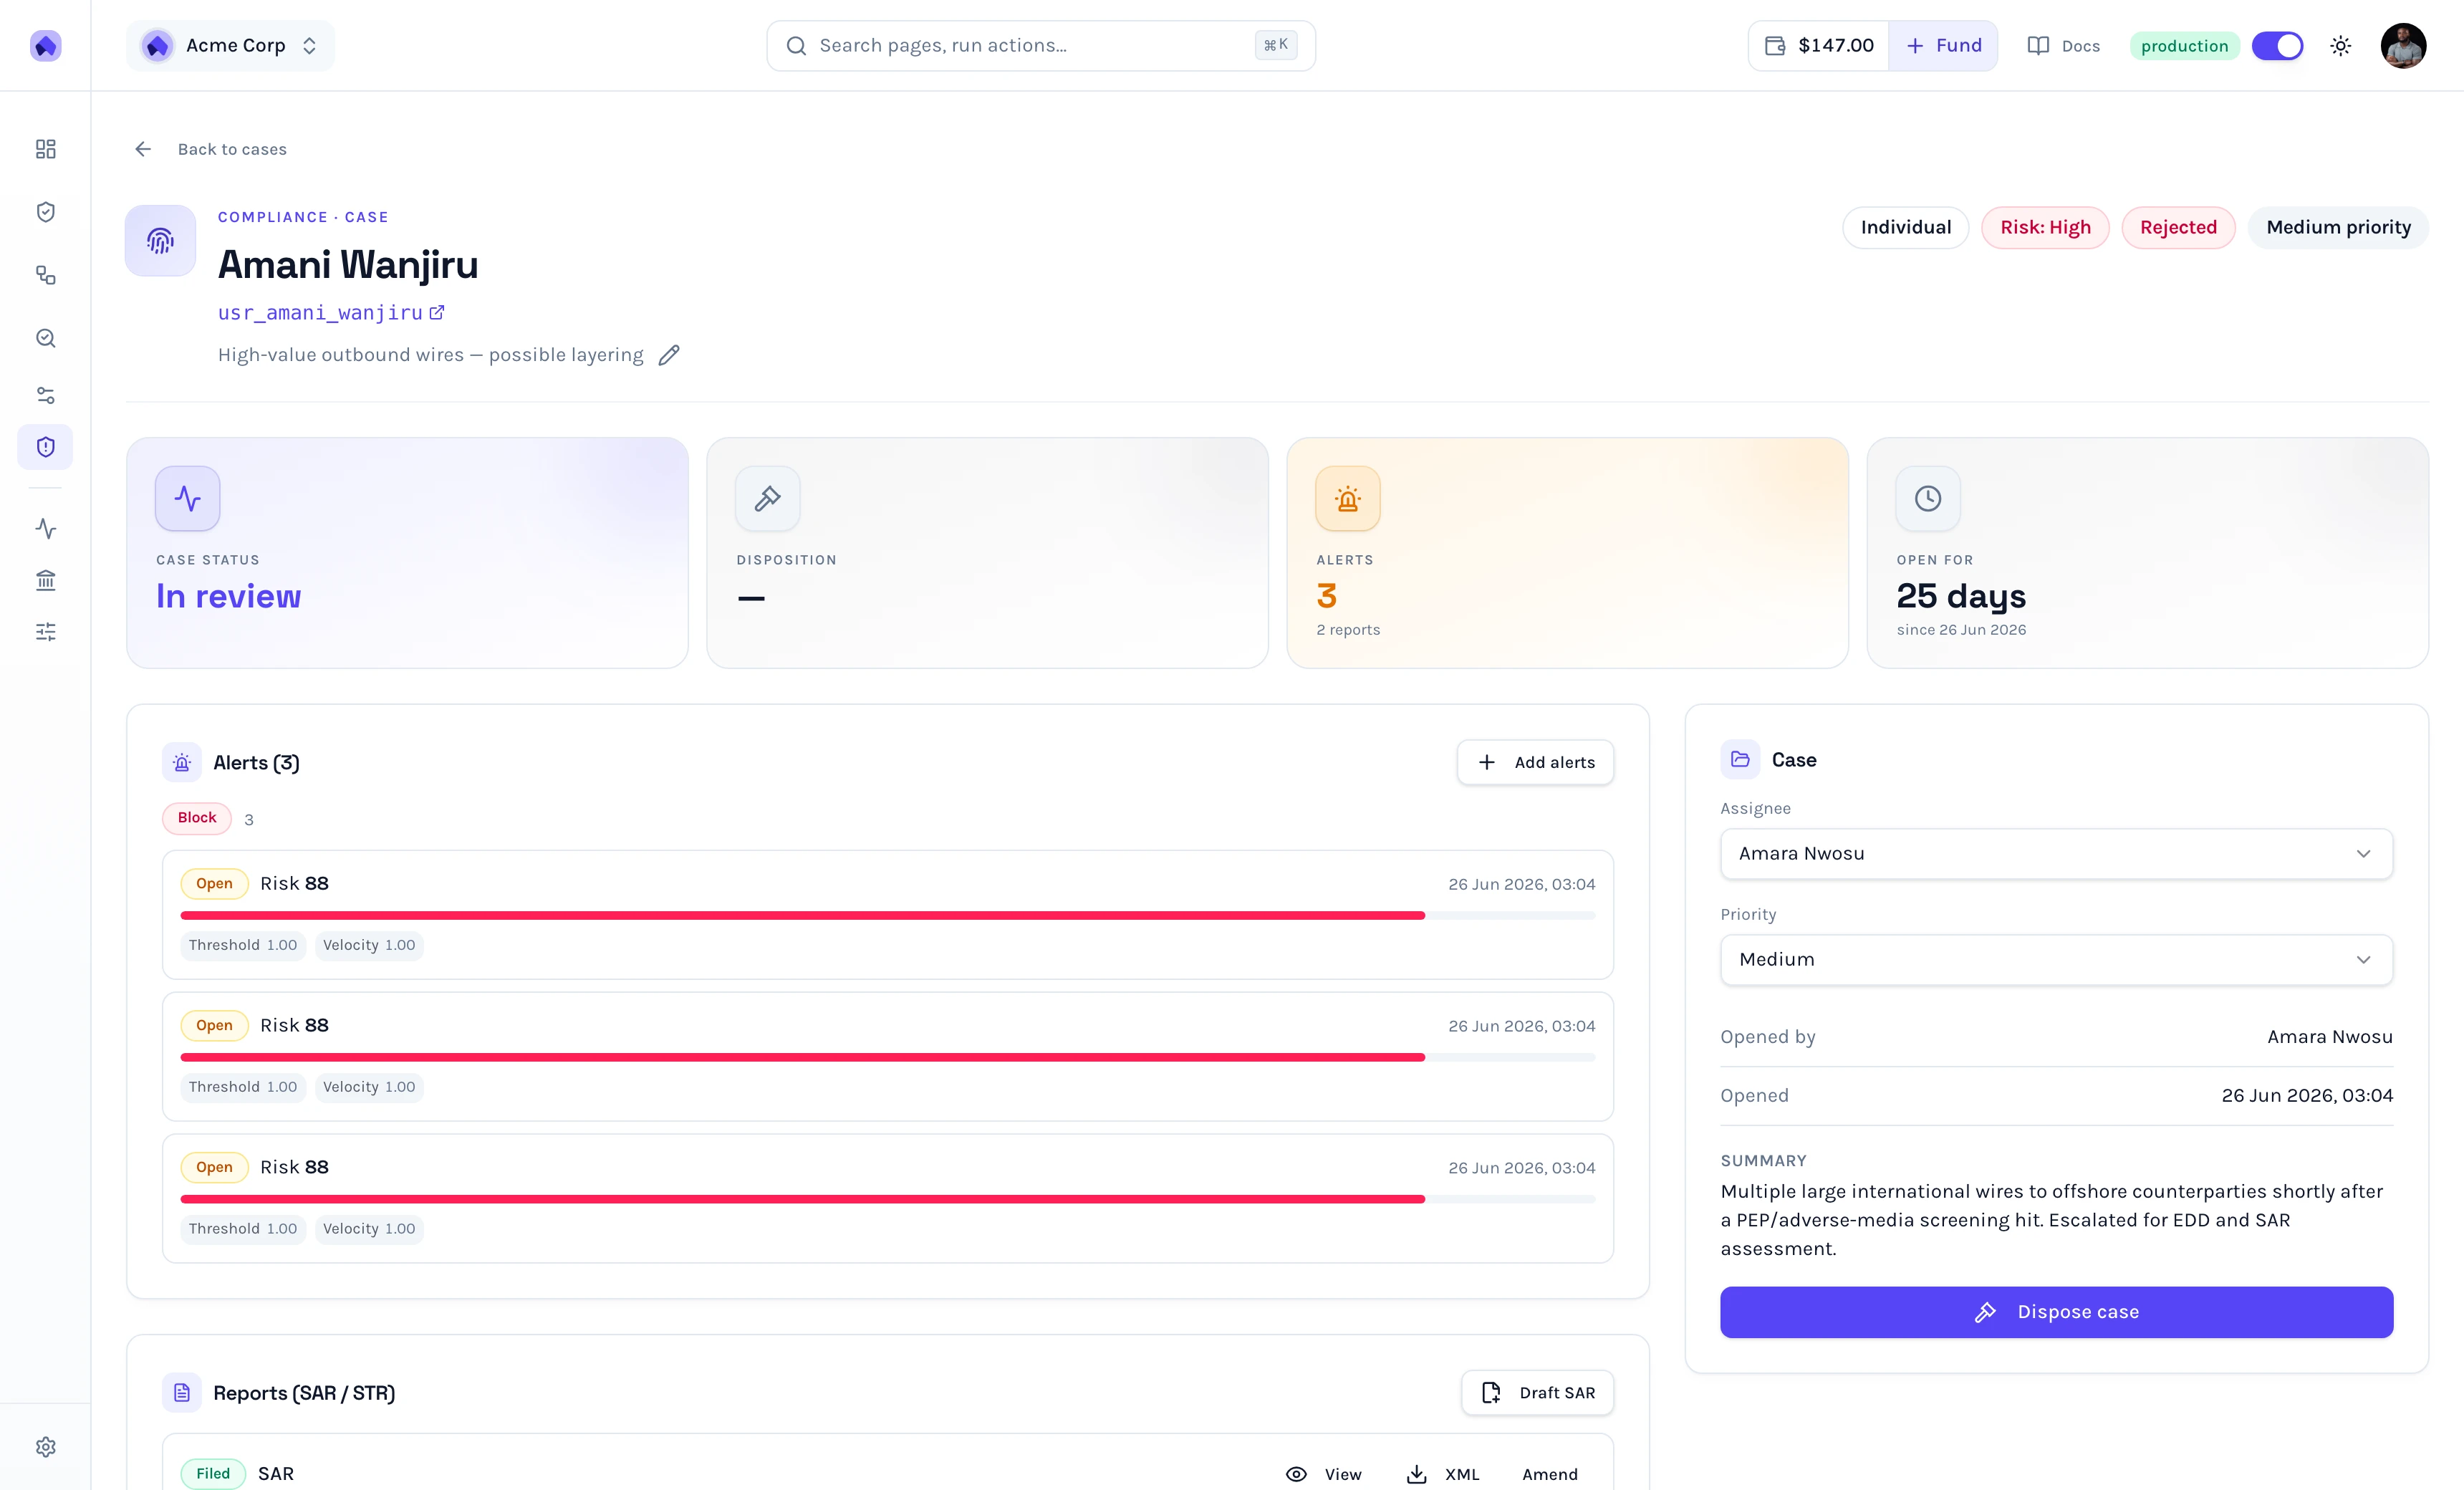Edit case description with pencil icon
Viewport: 2464px width, 1490px height.
[669, 355]
